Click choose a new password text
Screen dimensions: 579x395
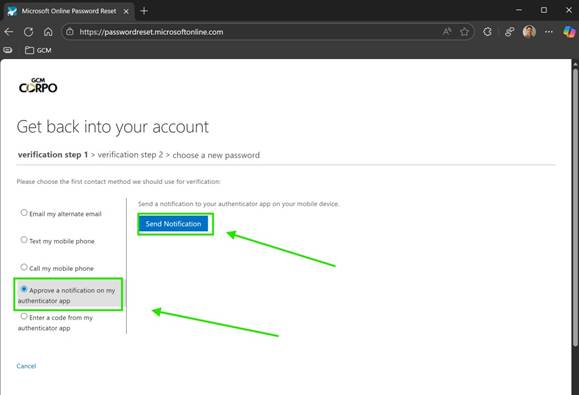[216, 155]
